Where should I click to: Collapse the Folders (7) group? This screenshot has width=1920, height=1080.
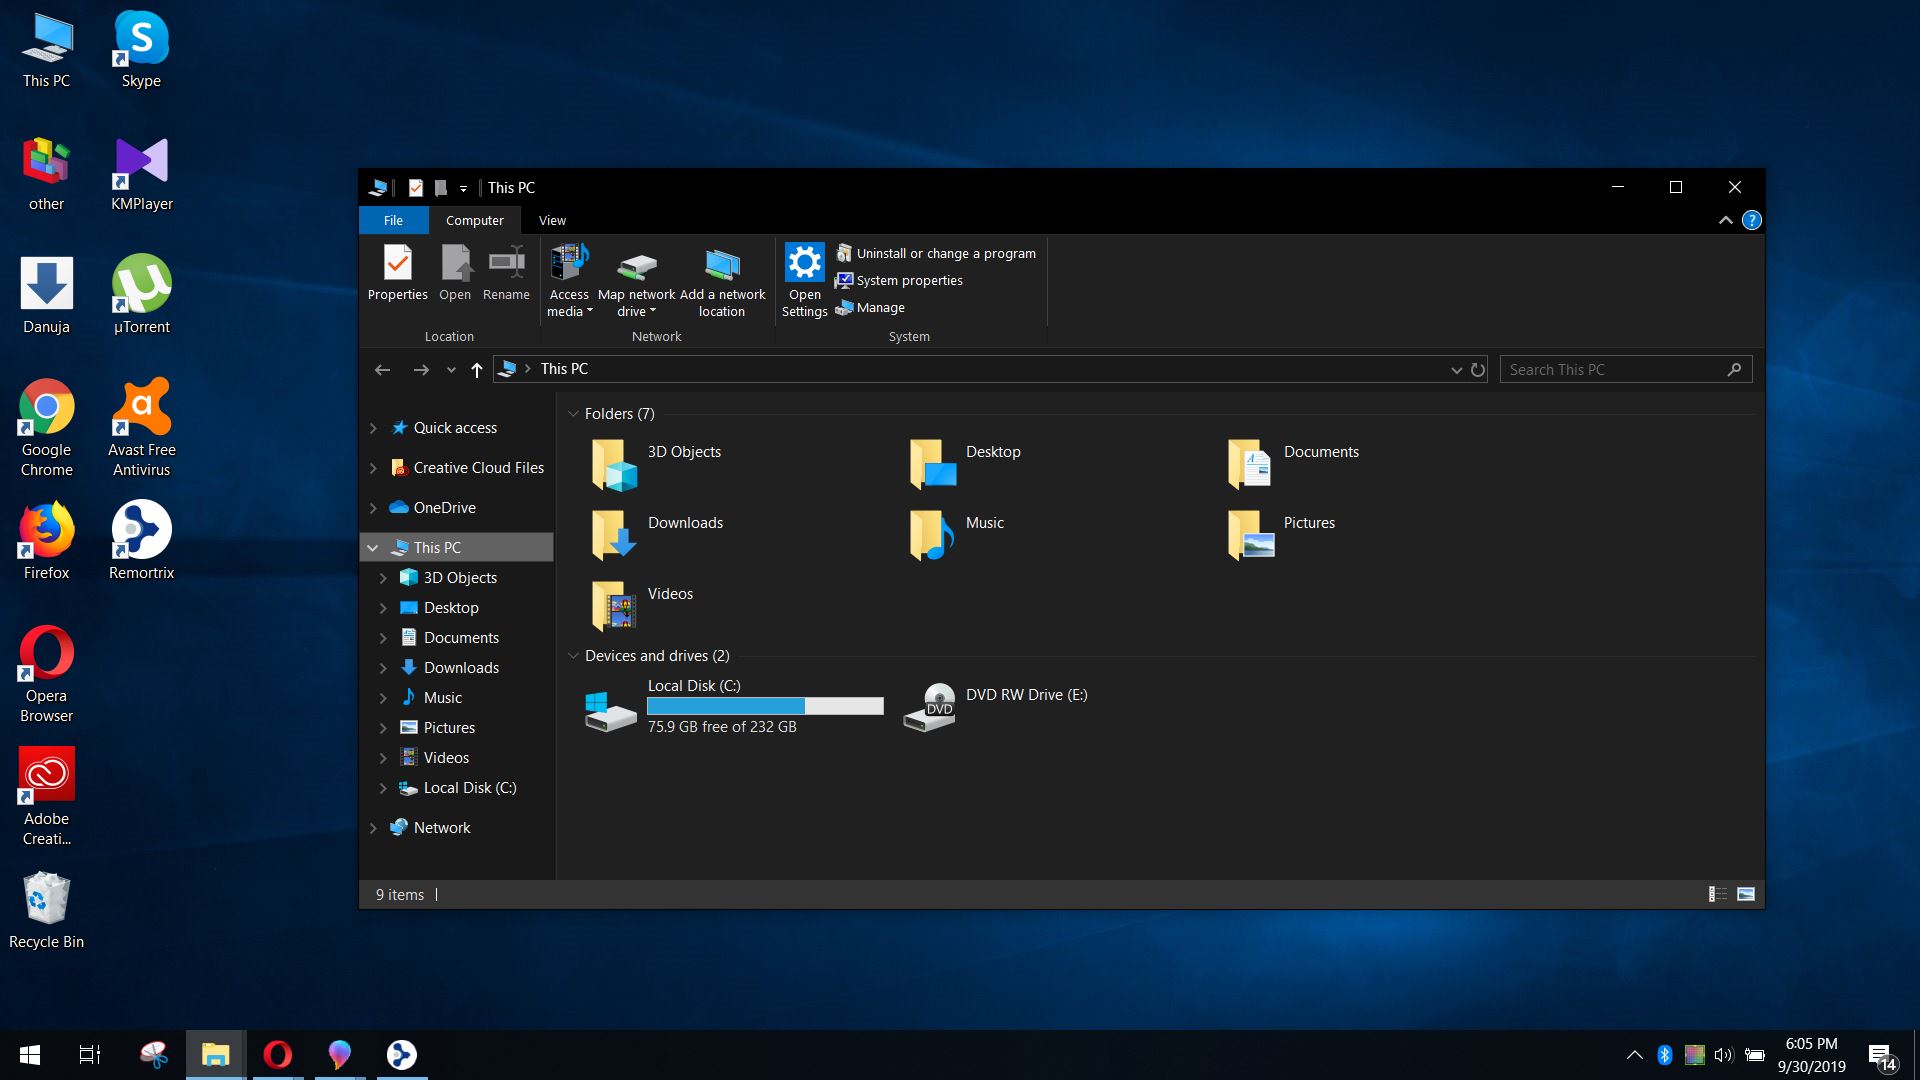(573, 414)
